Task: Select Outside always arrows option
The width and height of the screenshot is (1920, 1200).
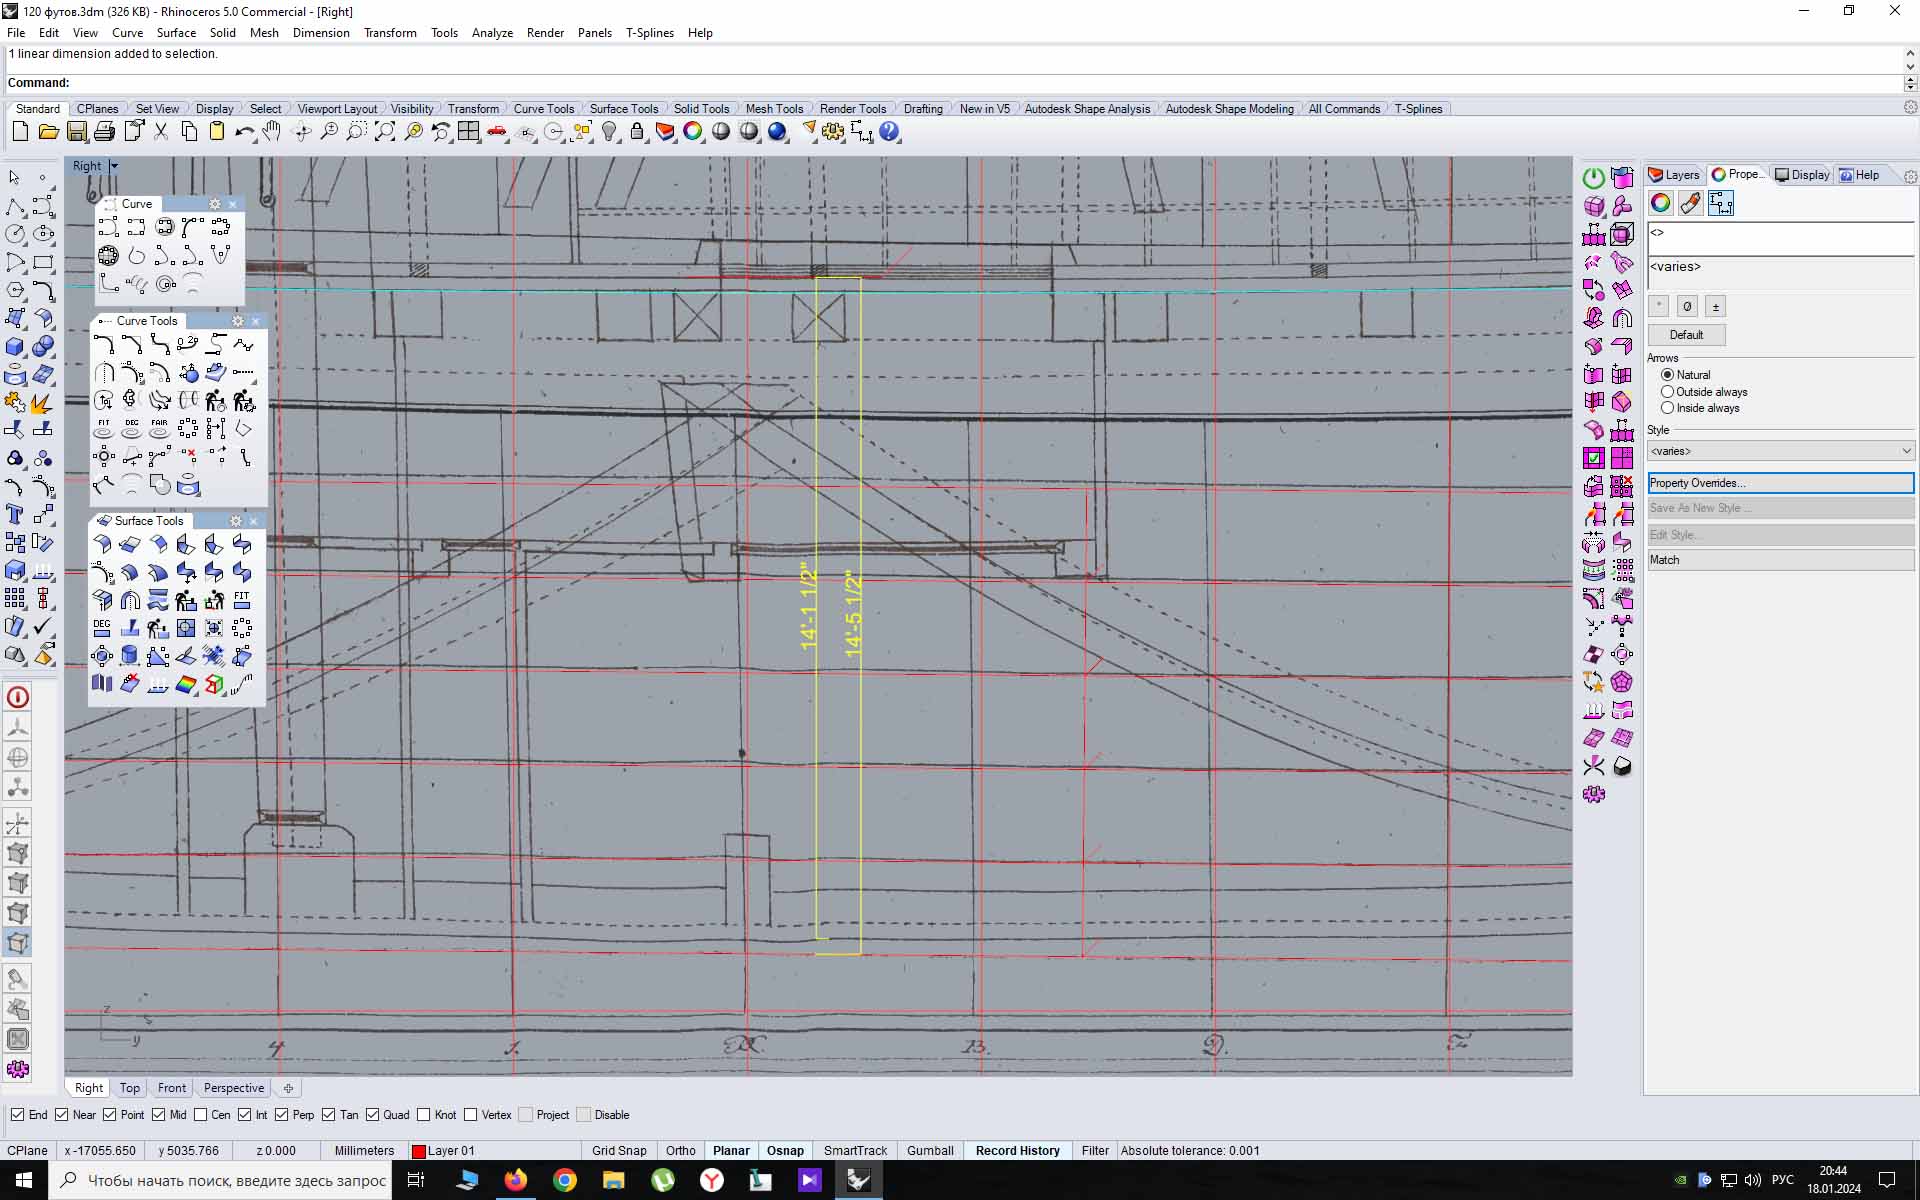Action: click(x=1667, y=392)
